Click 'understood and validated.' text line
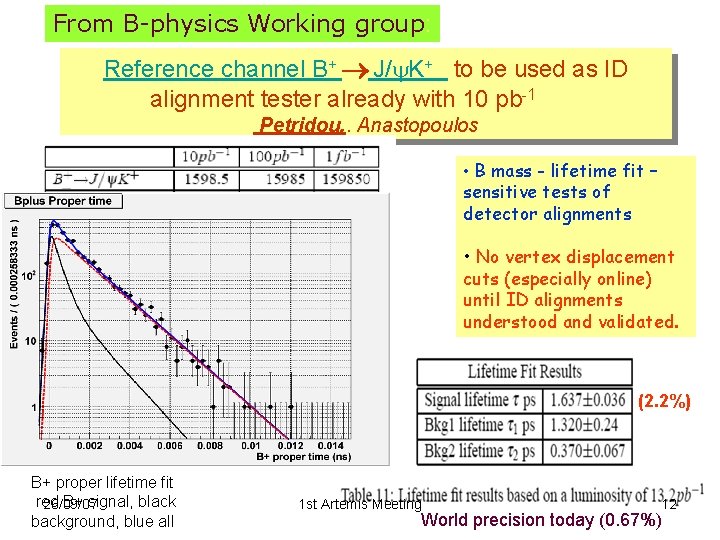 570,322
